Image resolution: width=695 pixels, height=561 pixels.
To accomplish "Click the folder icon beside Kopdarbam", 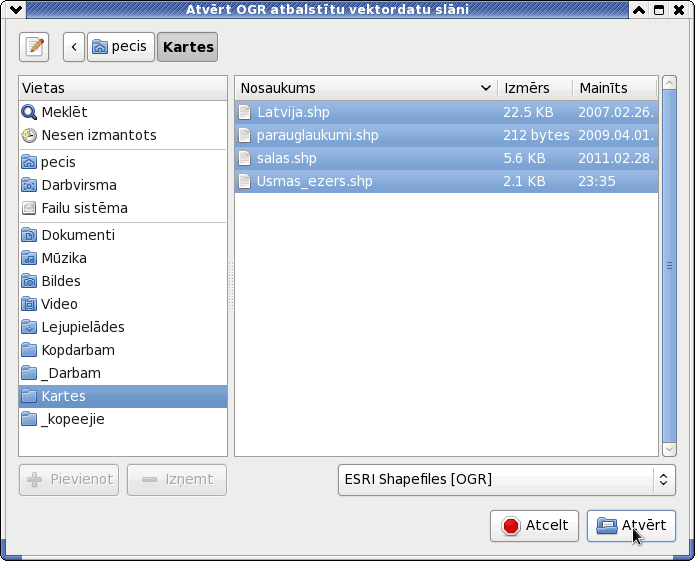I will (x=29, y=350).
